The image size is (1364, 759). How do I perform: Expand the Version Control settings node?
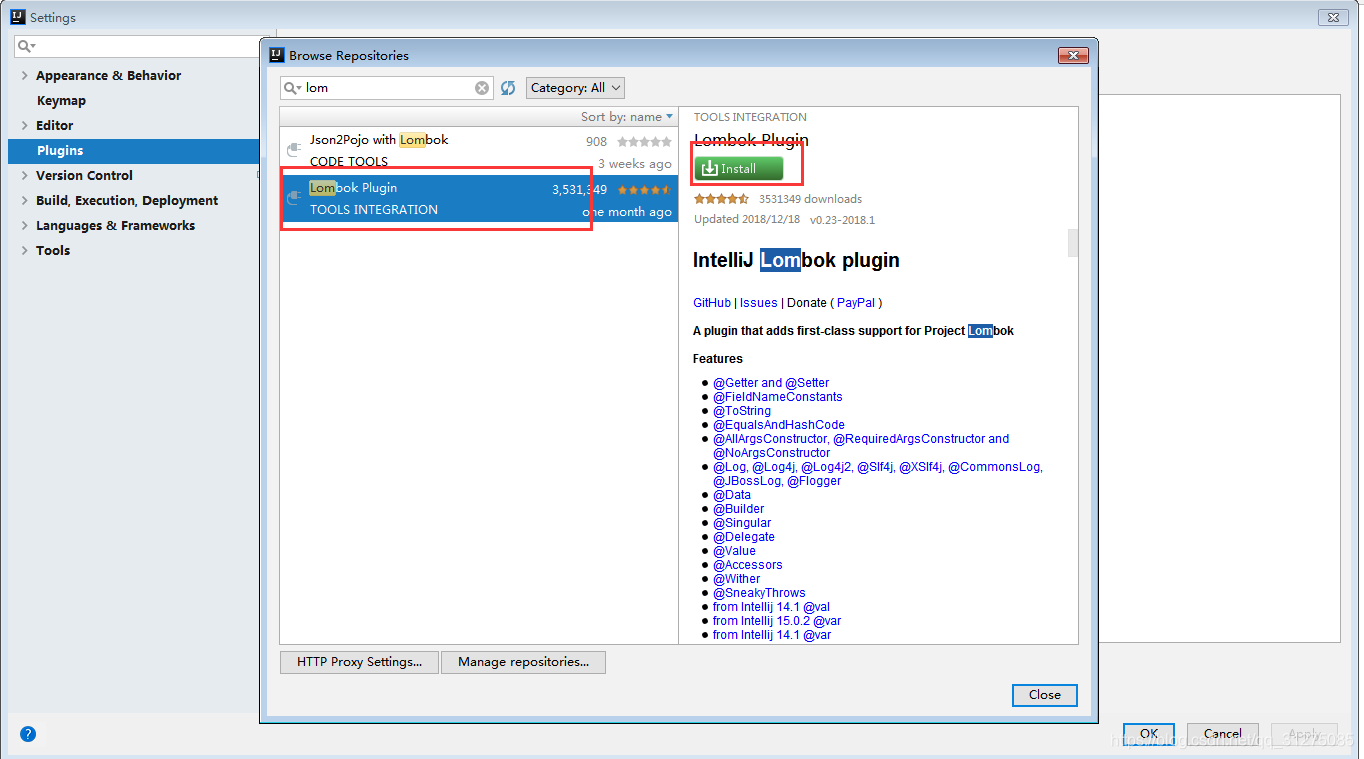25,175
